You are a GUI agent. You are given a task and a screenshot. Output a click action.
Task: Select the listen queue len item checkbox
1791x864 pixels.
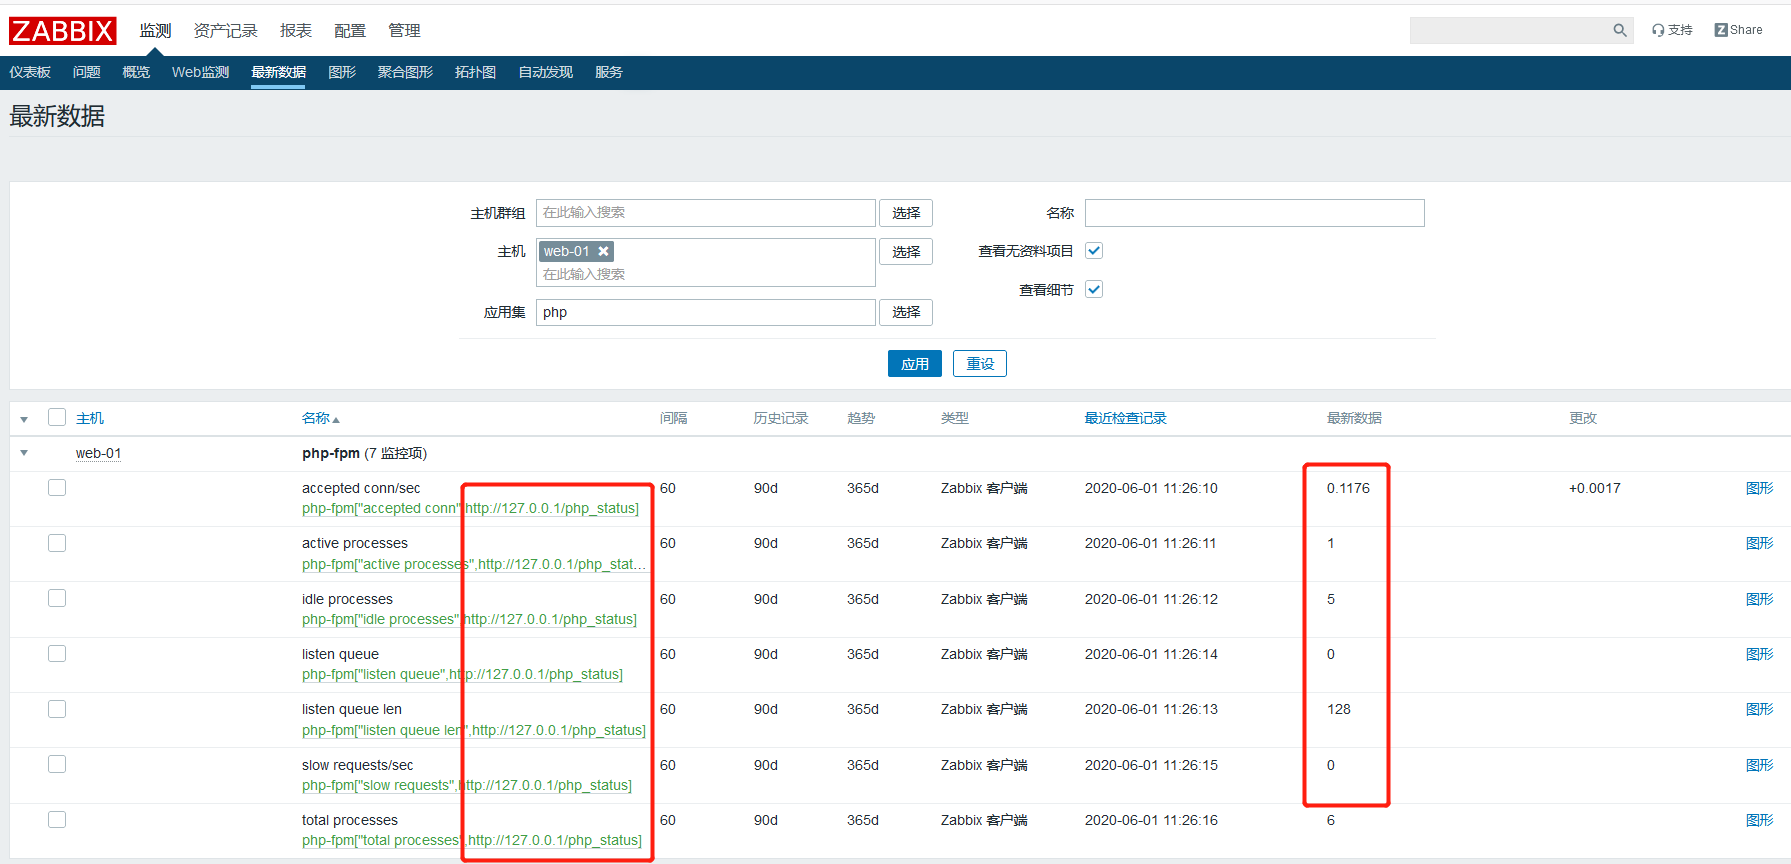(x=57, y=709)
